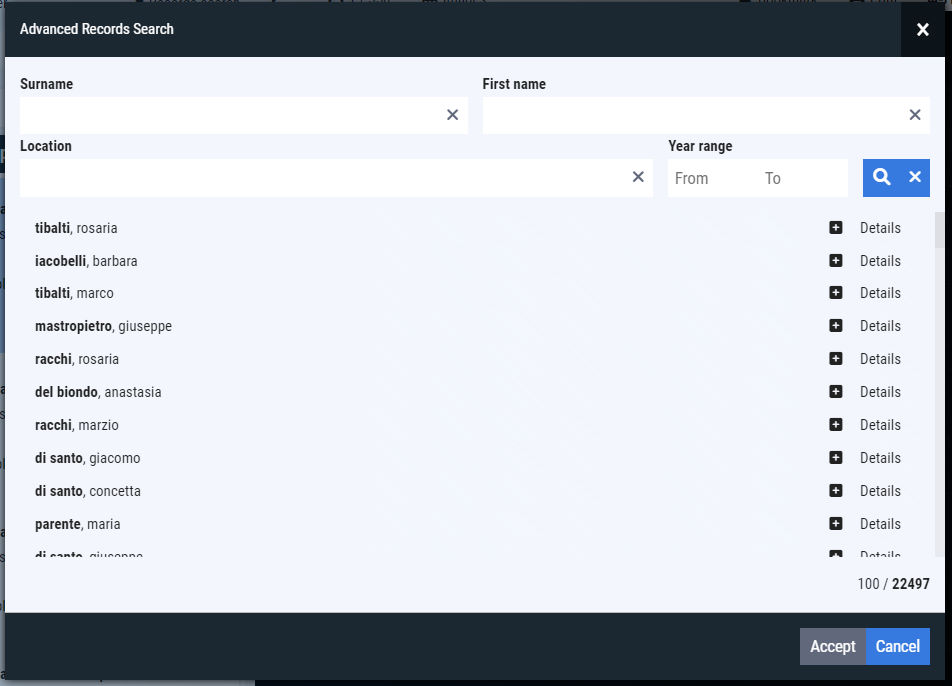Open Details for mastropietro, giuseppe

tap(880, 325)
